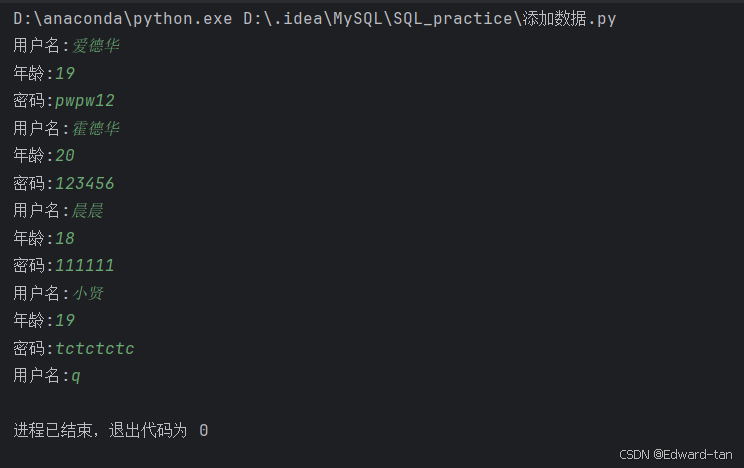The image size is (744, 468).
Task: Click the process finished message line
Action: (x=111, y=431)
